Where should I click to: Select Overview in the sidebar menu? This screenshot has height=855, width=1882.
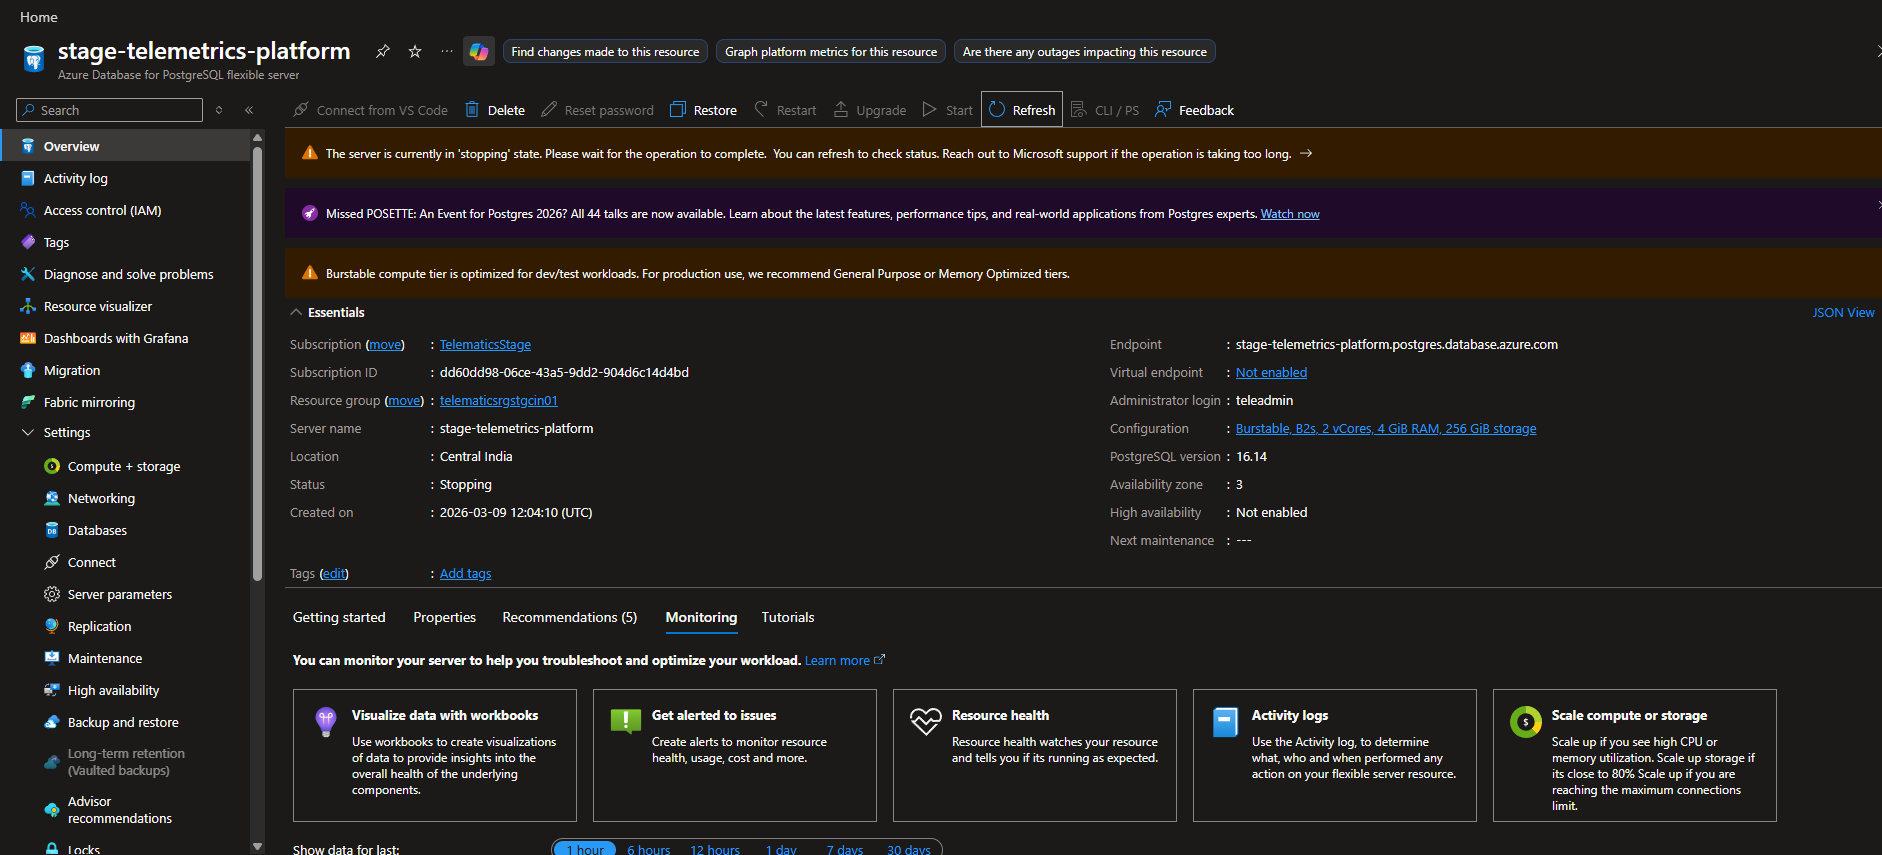(x=125, y=146)
